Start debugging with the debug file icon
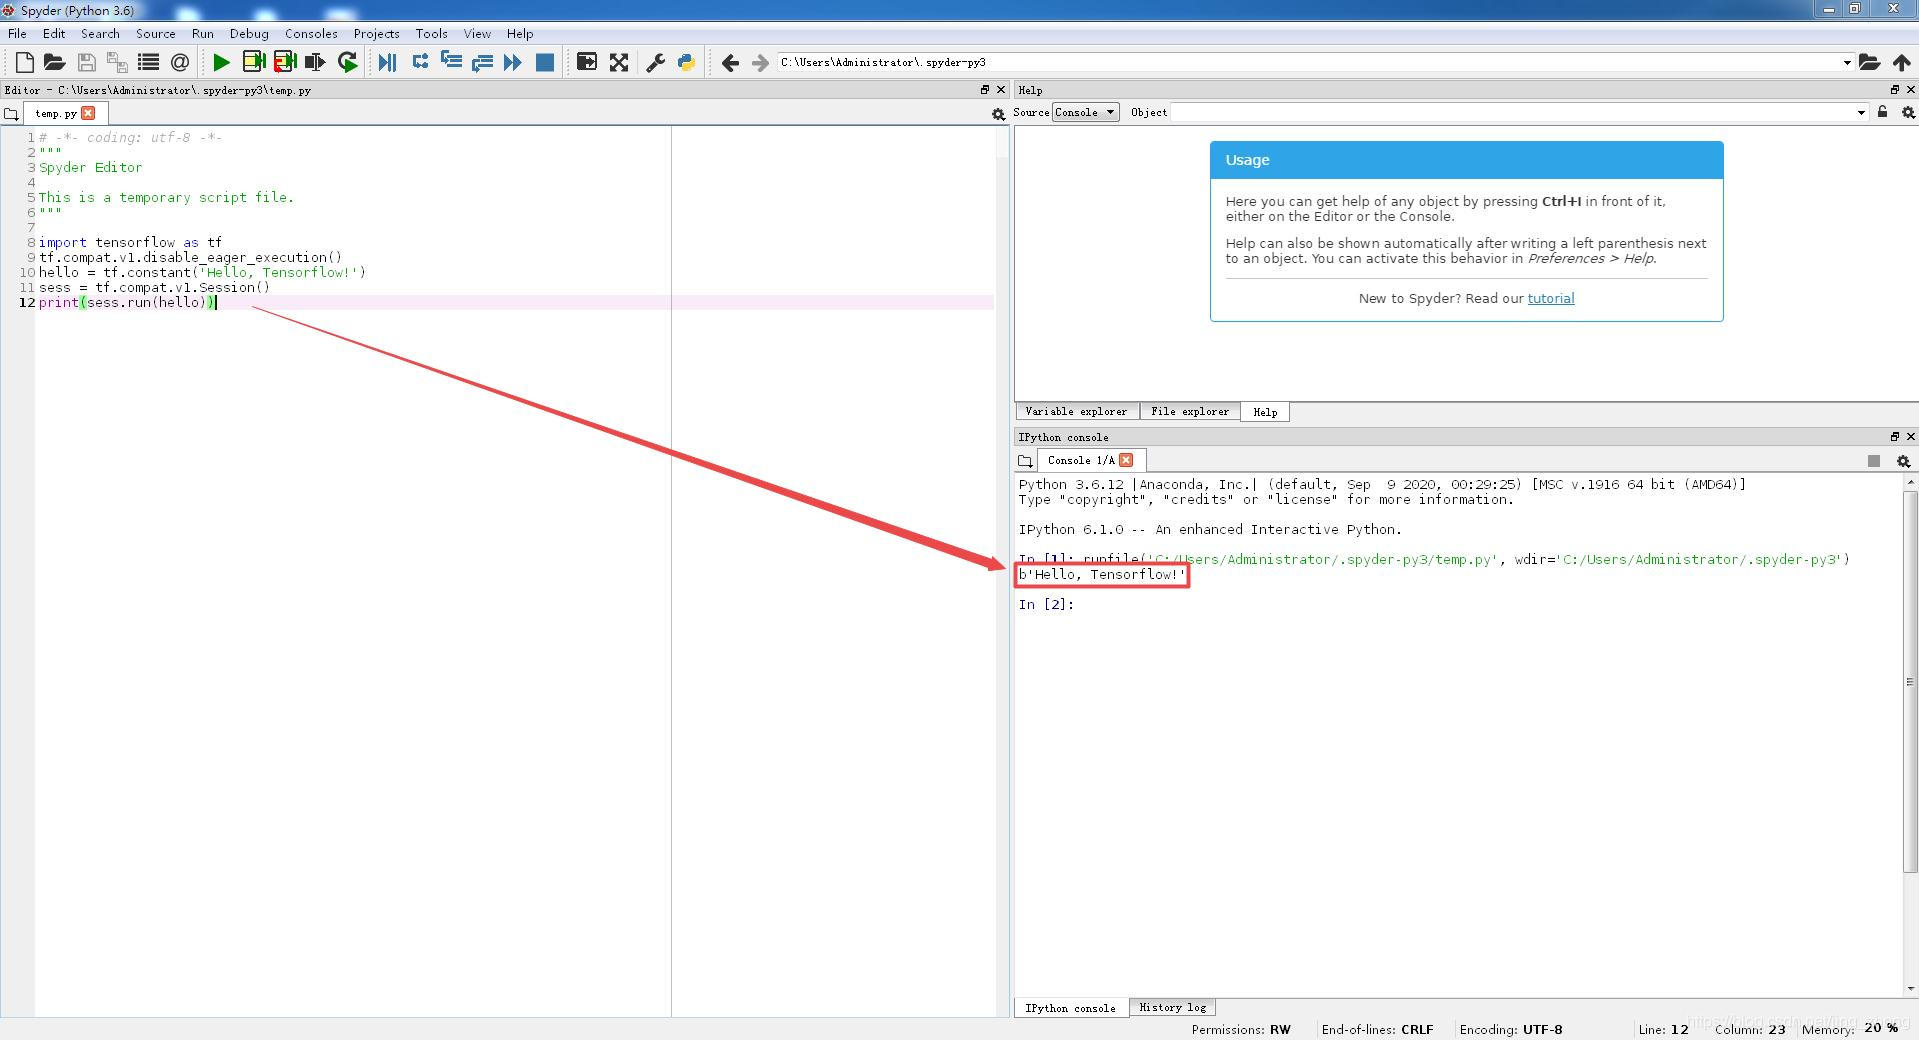 [388, 62]
